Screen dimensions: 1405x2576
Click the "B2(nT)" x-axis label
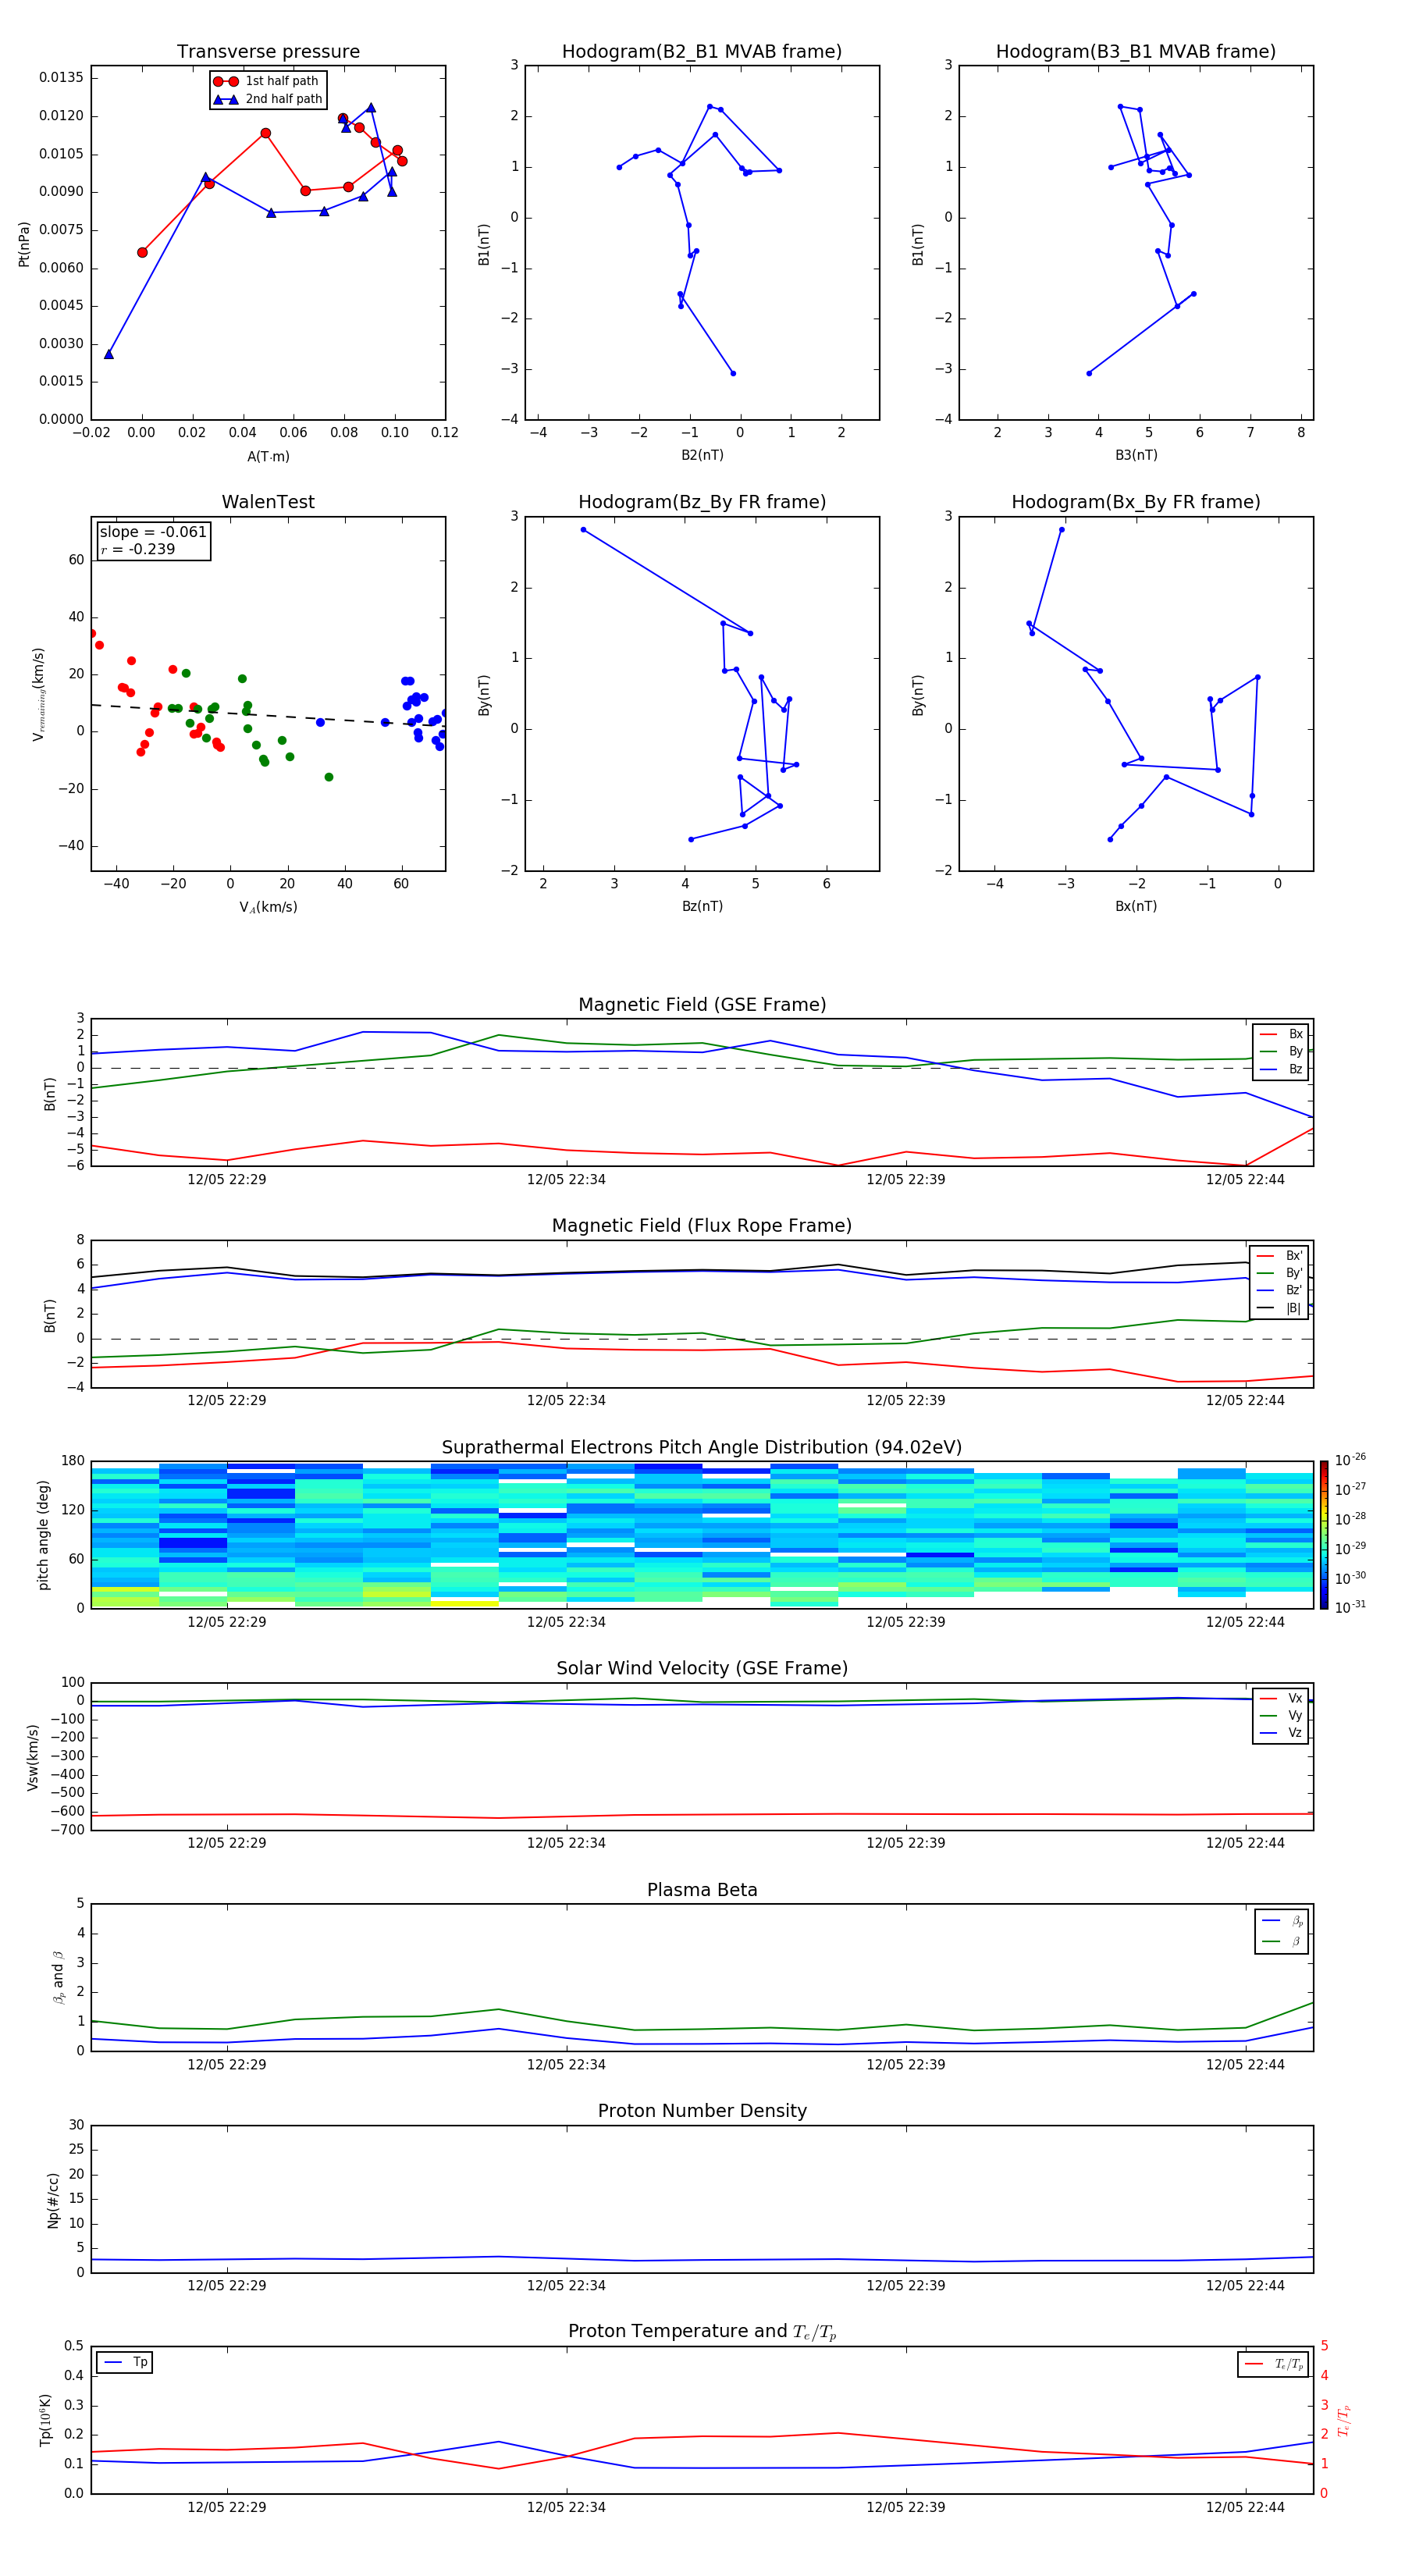702,455
